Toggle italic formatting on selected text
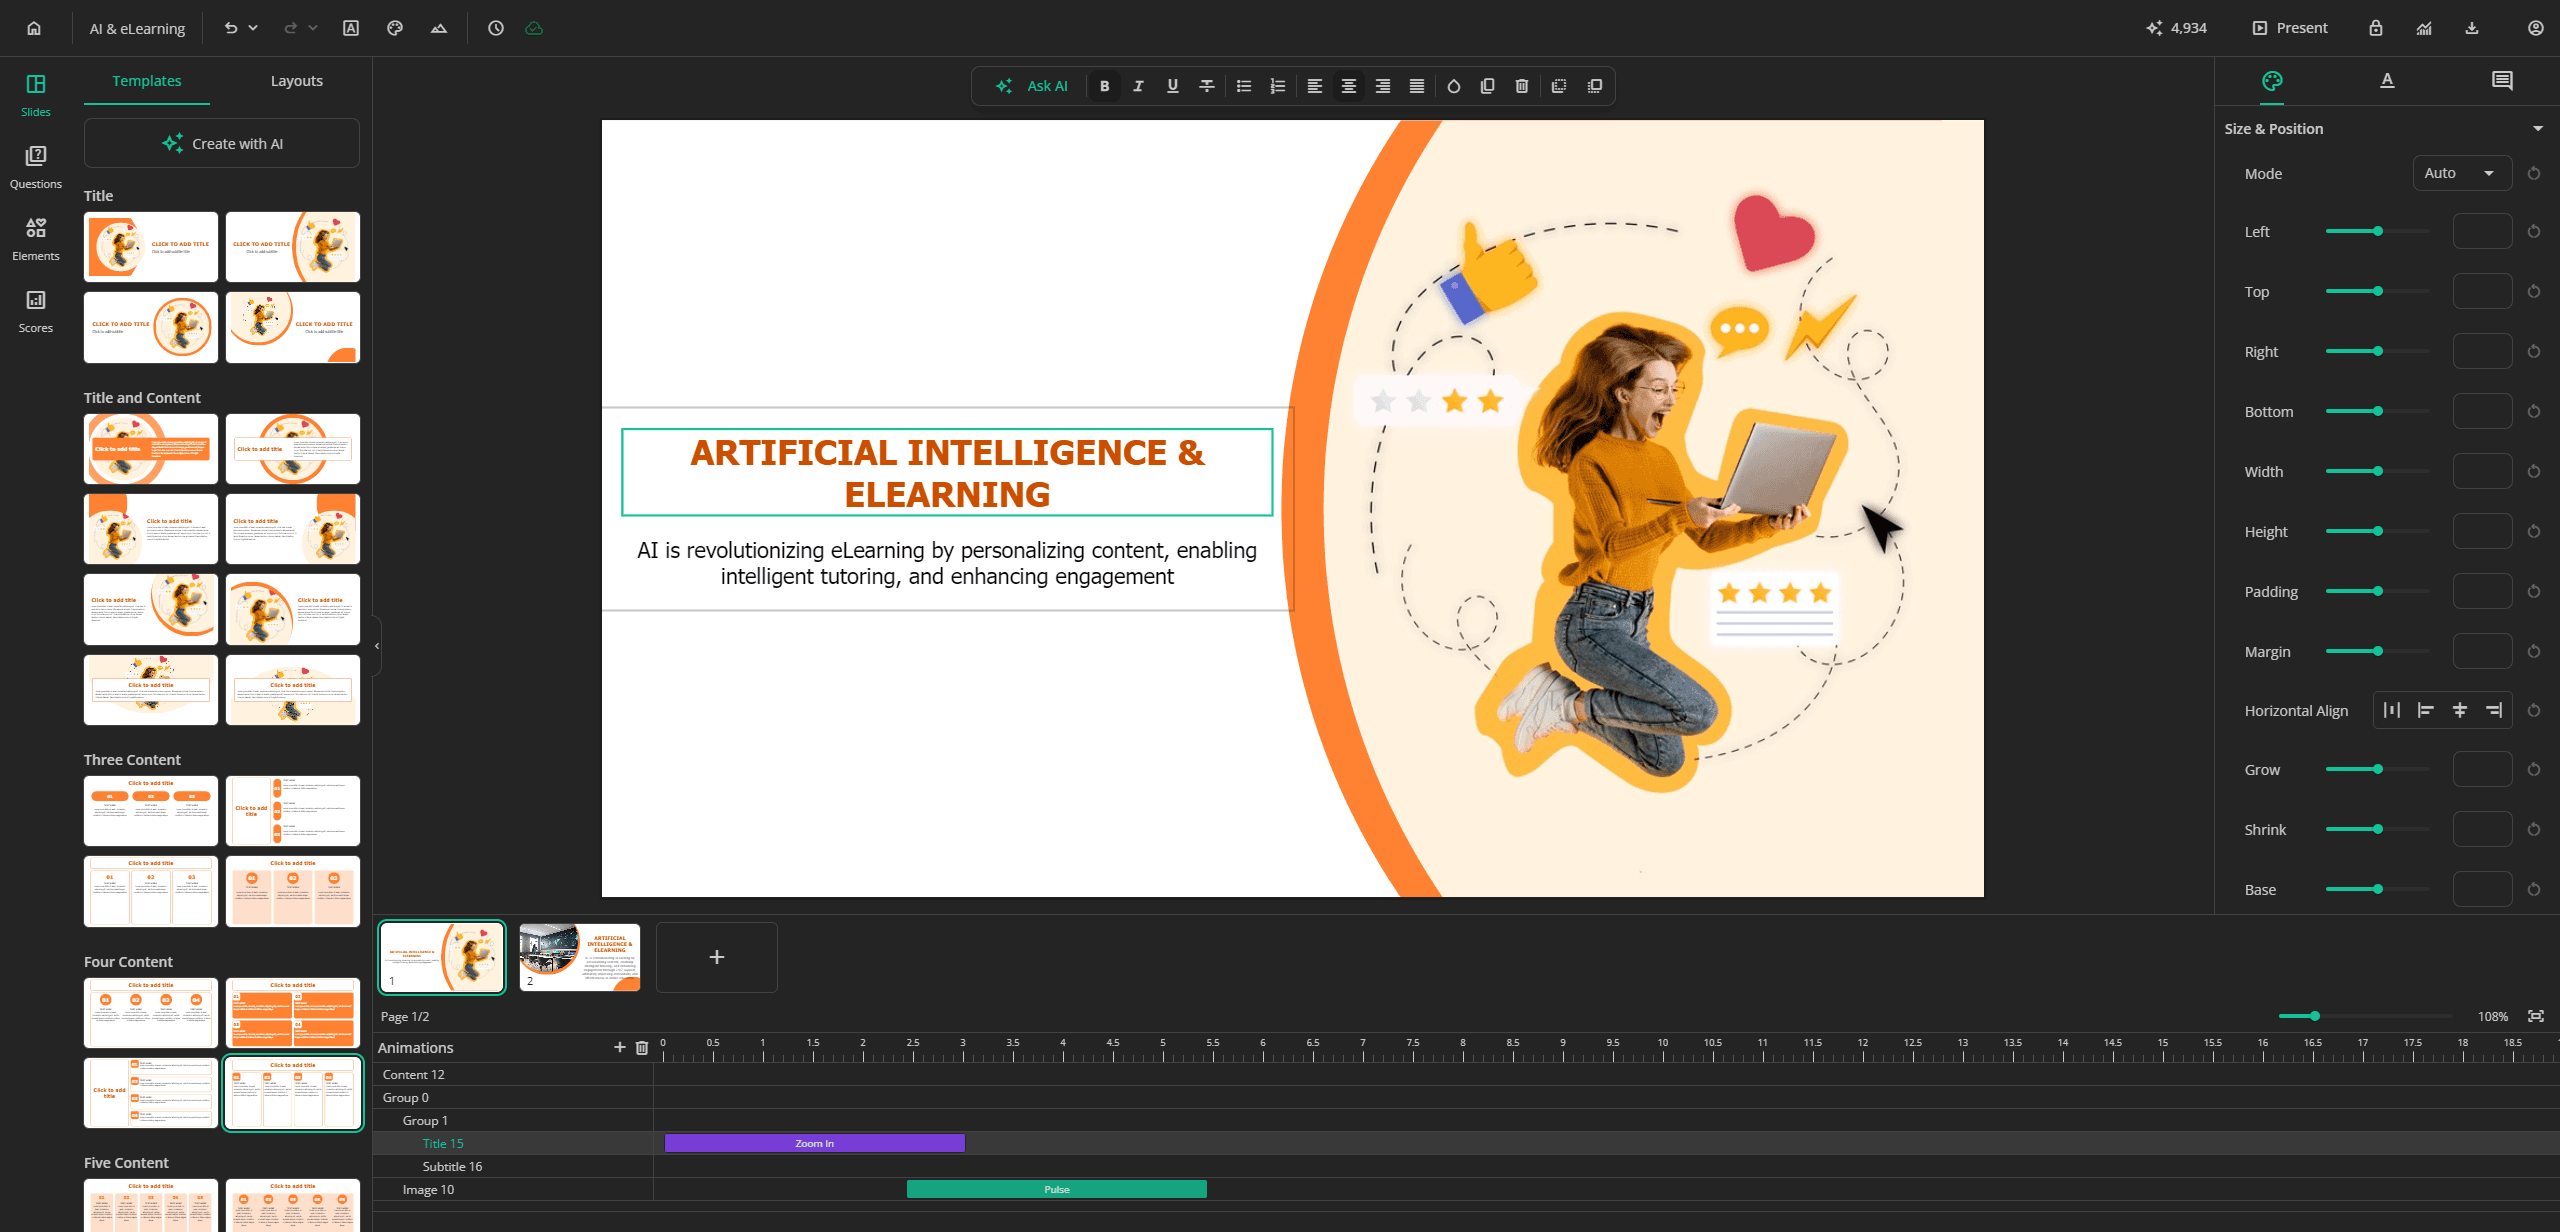The image size is (2560, 1232). tap(1138, 85)
